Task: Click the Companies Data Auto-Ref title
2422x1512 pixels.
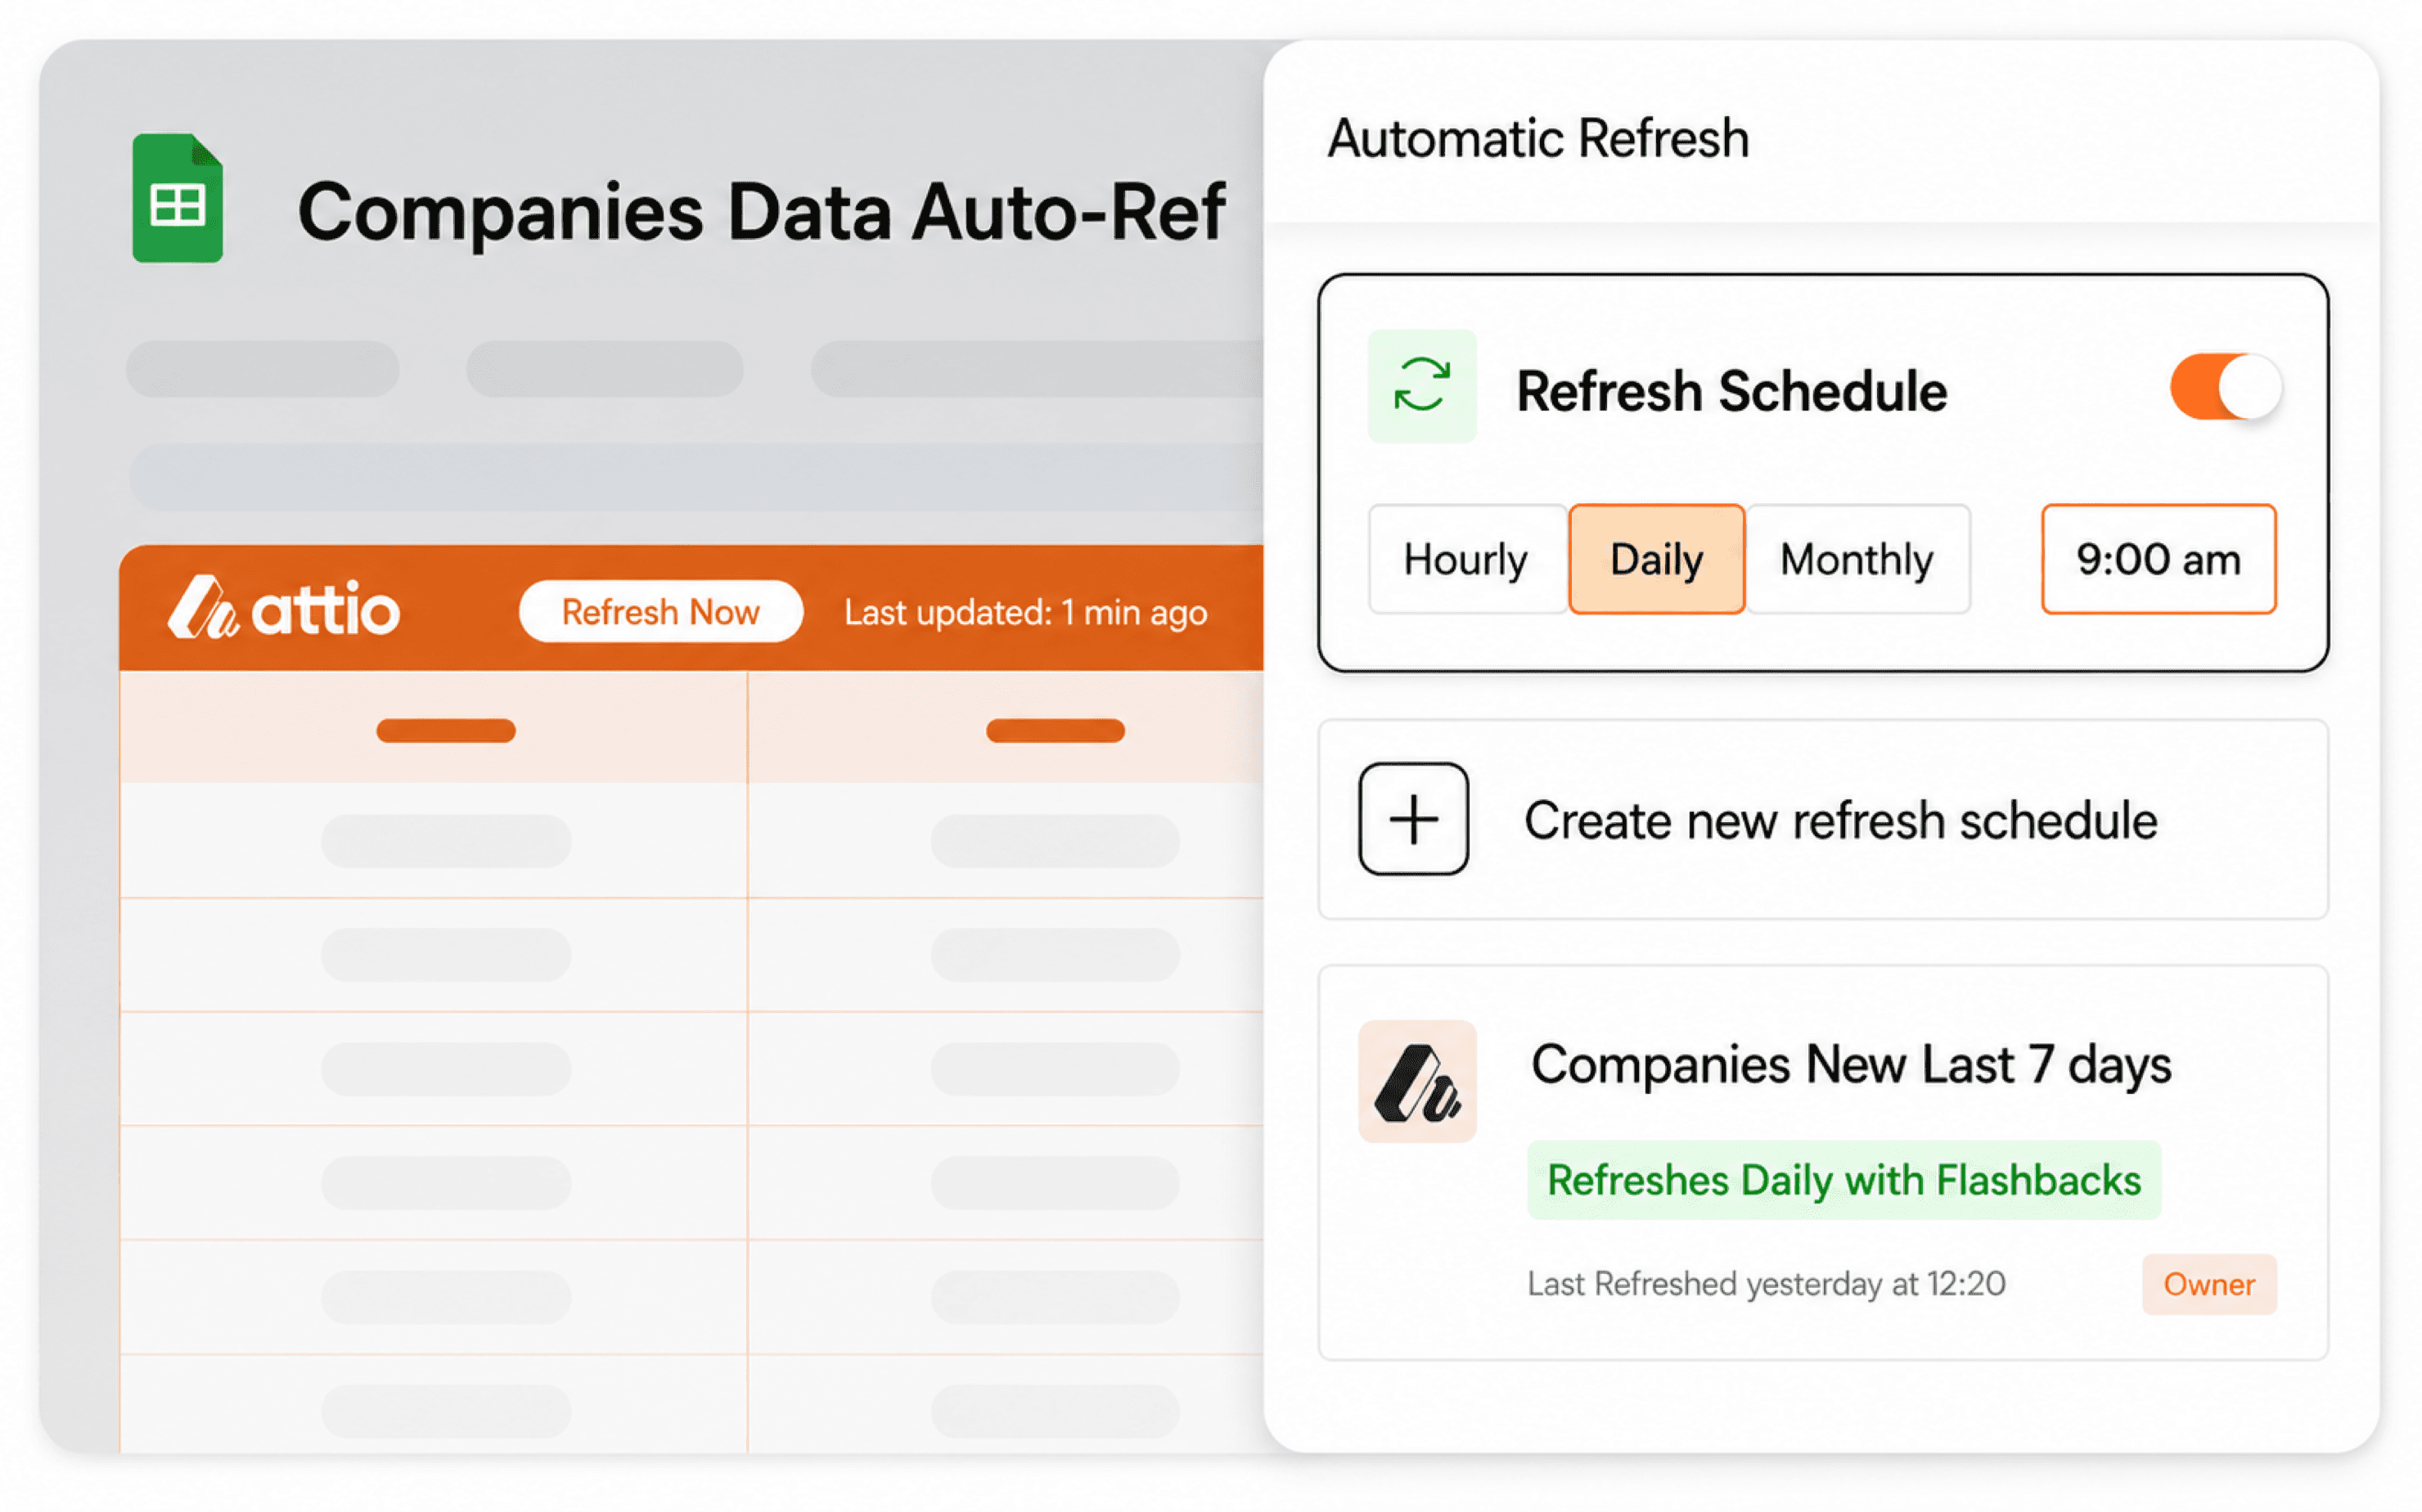Action: coord(761,212)
